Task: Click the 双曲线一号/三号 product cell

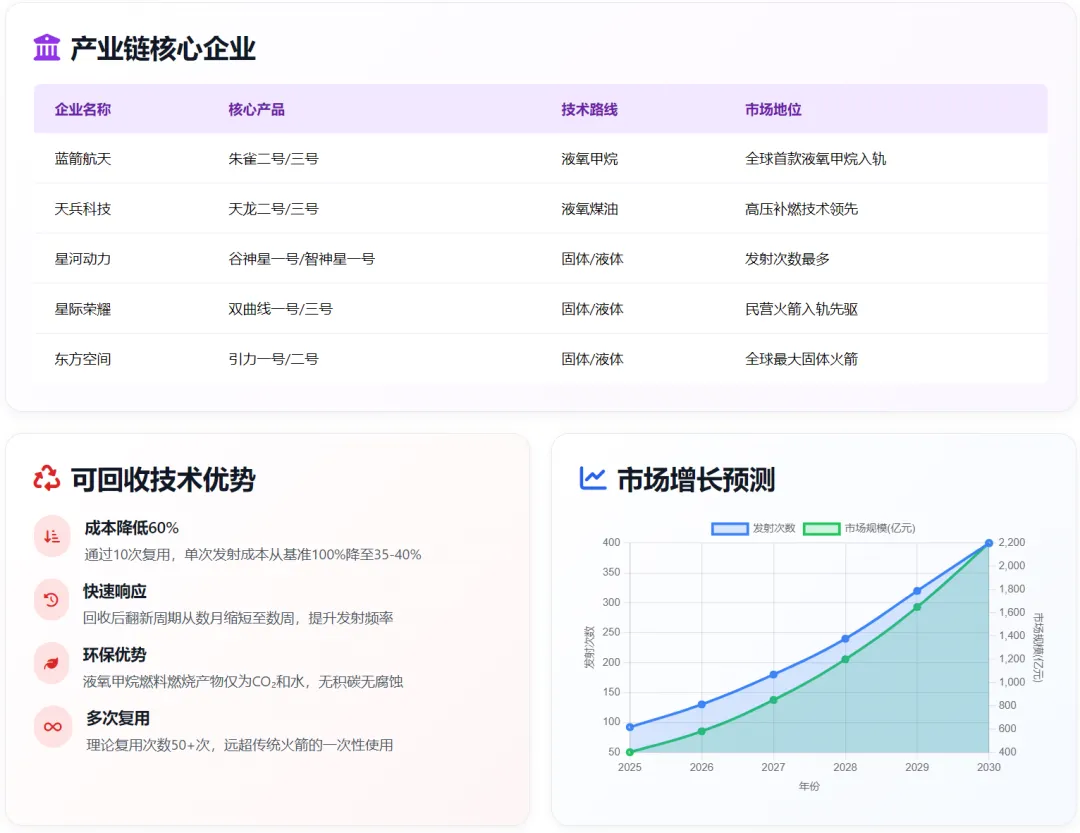Action: (x=280, y=309)
